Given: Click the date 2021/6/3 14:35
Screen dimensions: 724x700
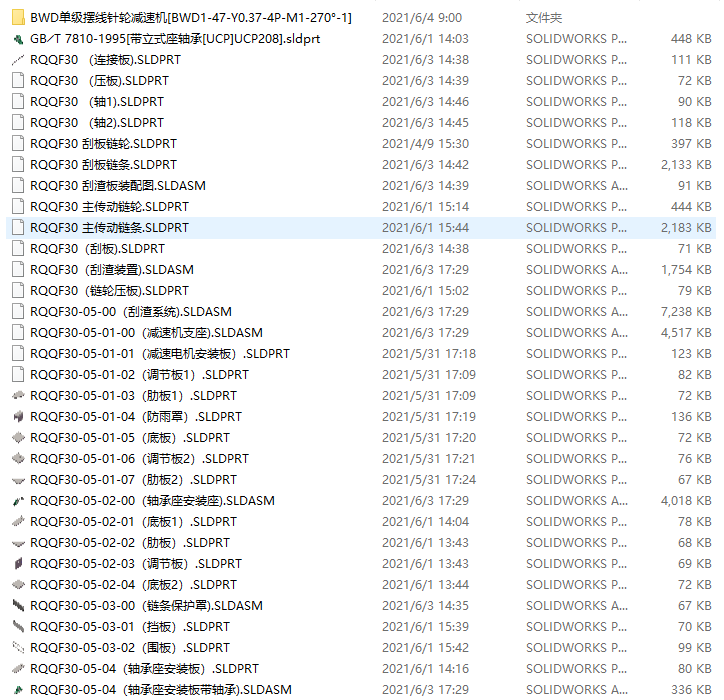Looking at the screenshot, I should [x=425, y=606].
